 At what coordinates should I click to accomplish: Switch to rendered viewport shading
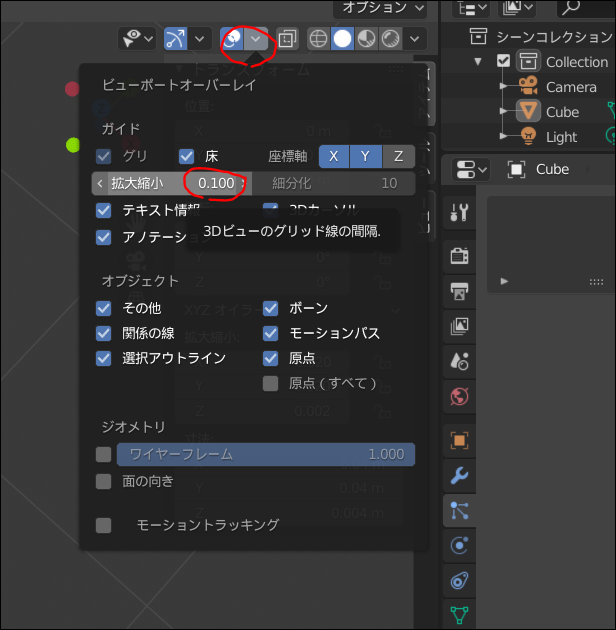tap(390, 39)
